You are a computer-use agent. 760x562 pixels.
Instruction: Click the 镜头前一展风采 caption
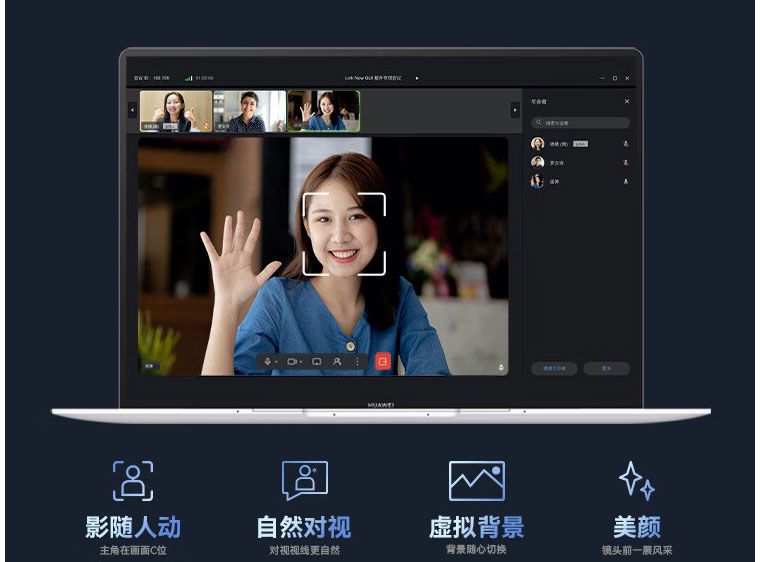(x=637, y=550)
